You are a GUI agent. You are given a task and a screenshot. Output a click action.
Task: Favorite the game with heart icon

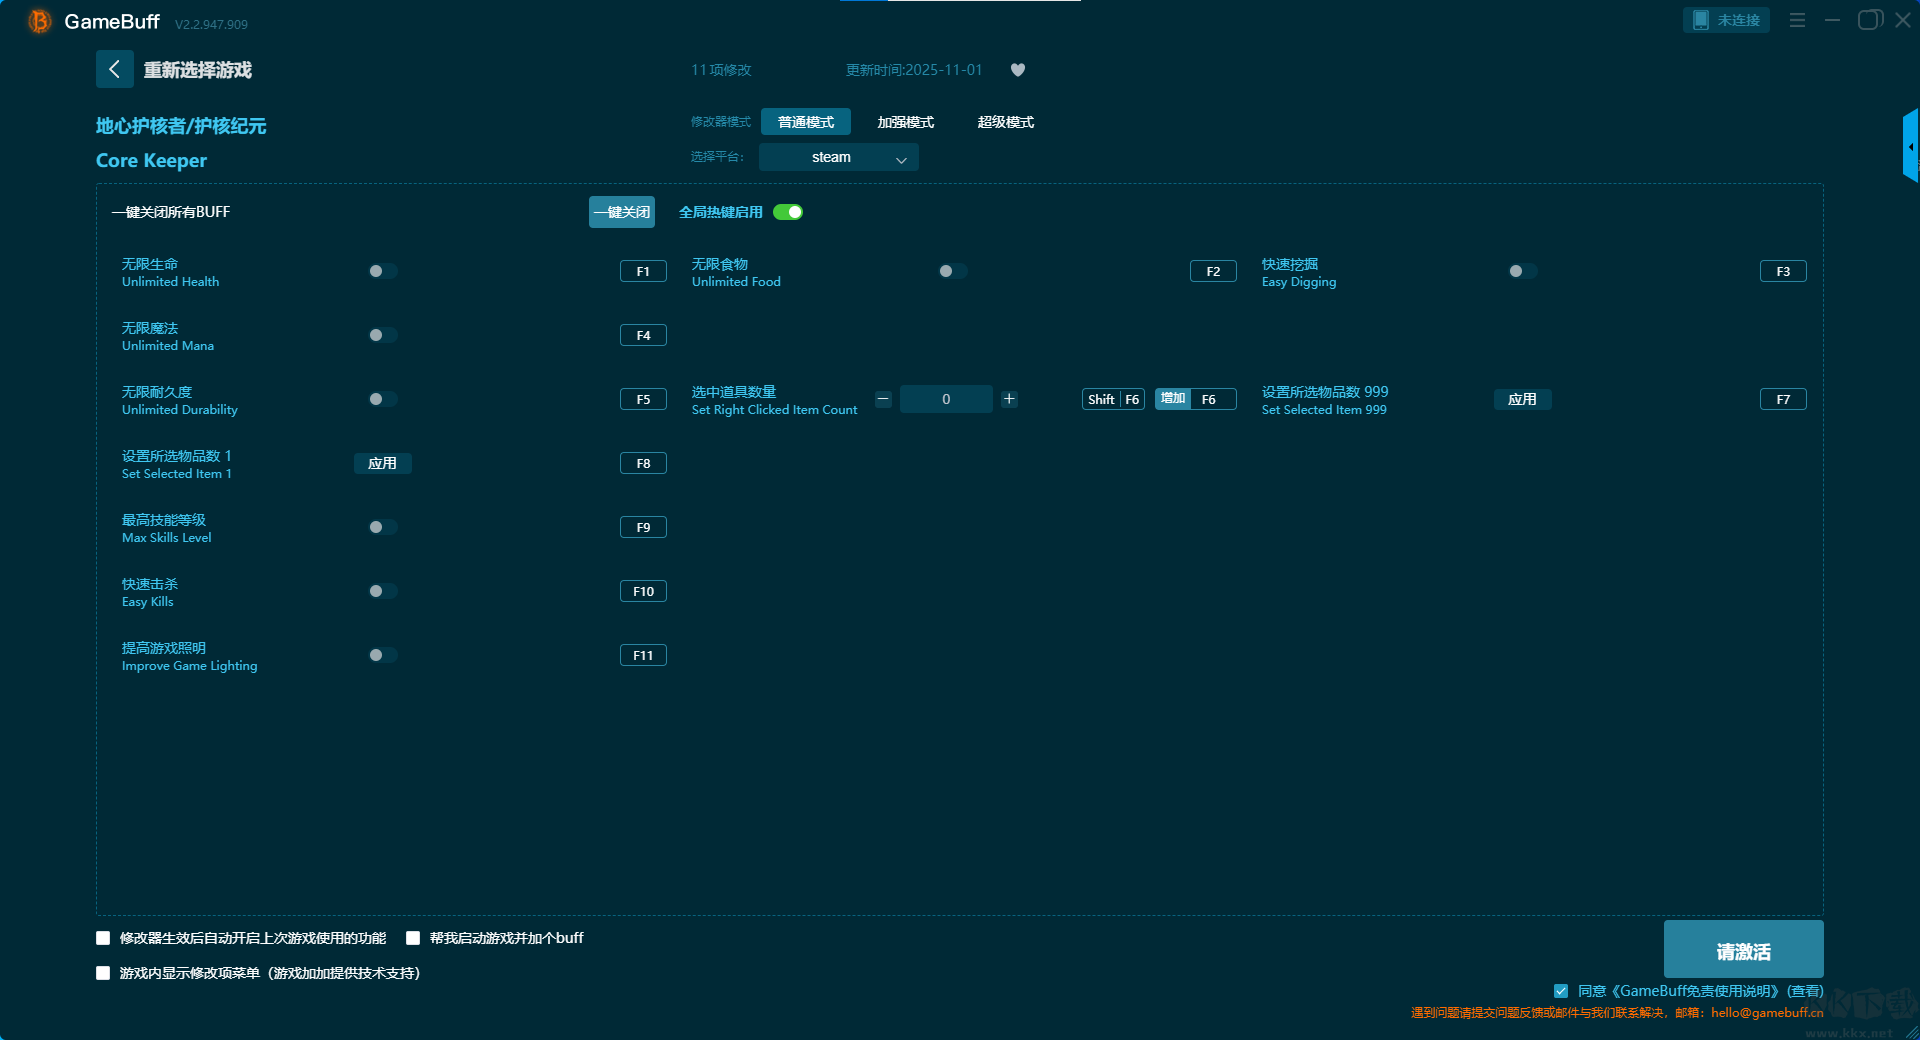click(x=1018, y=70)
